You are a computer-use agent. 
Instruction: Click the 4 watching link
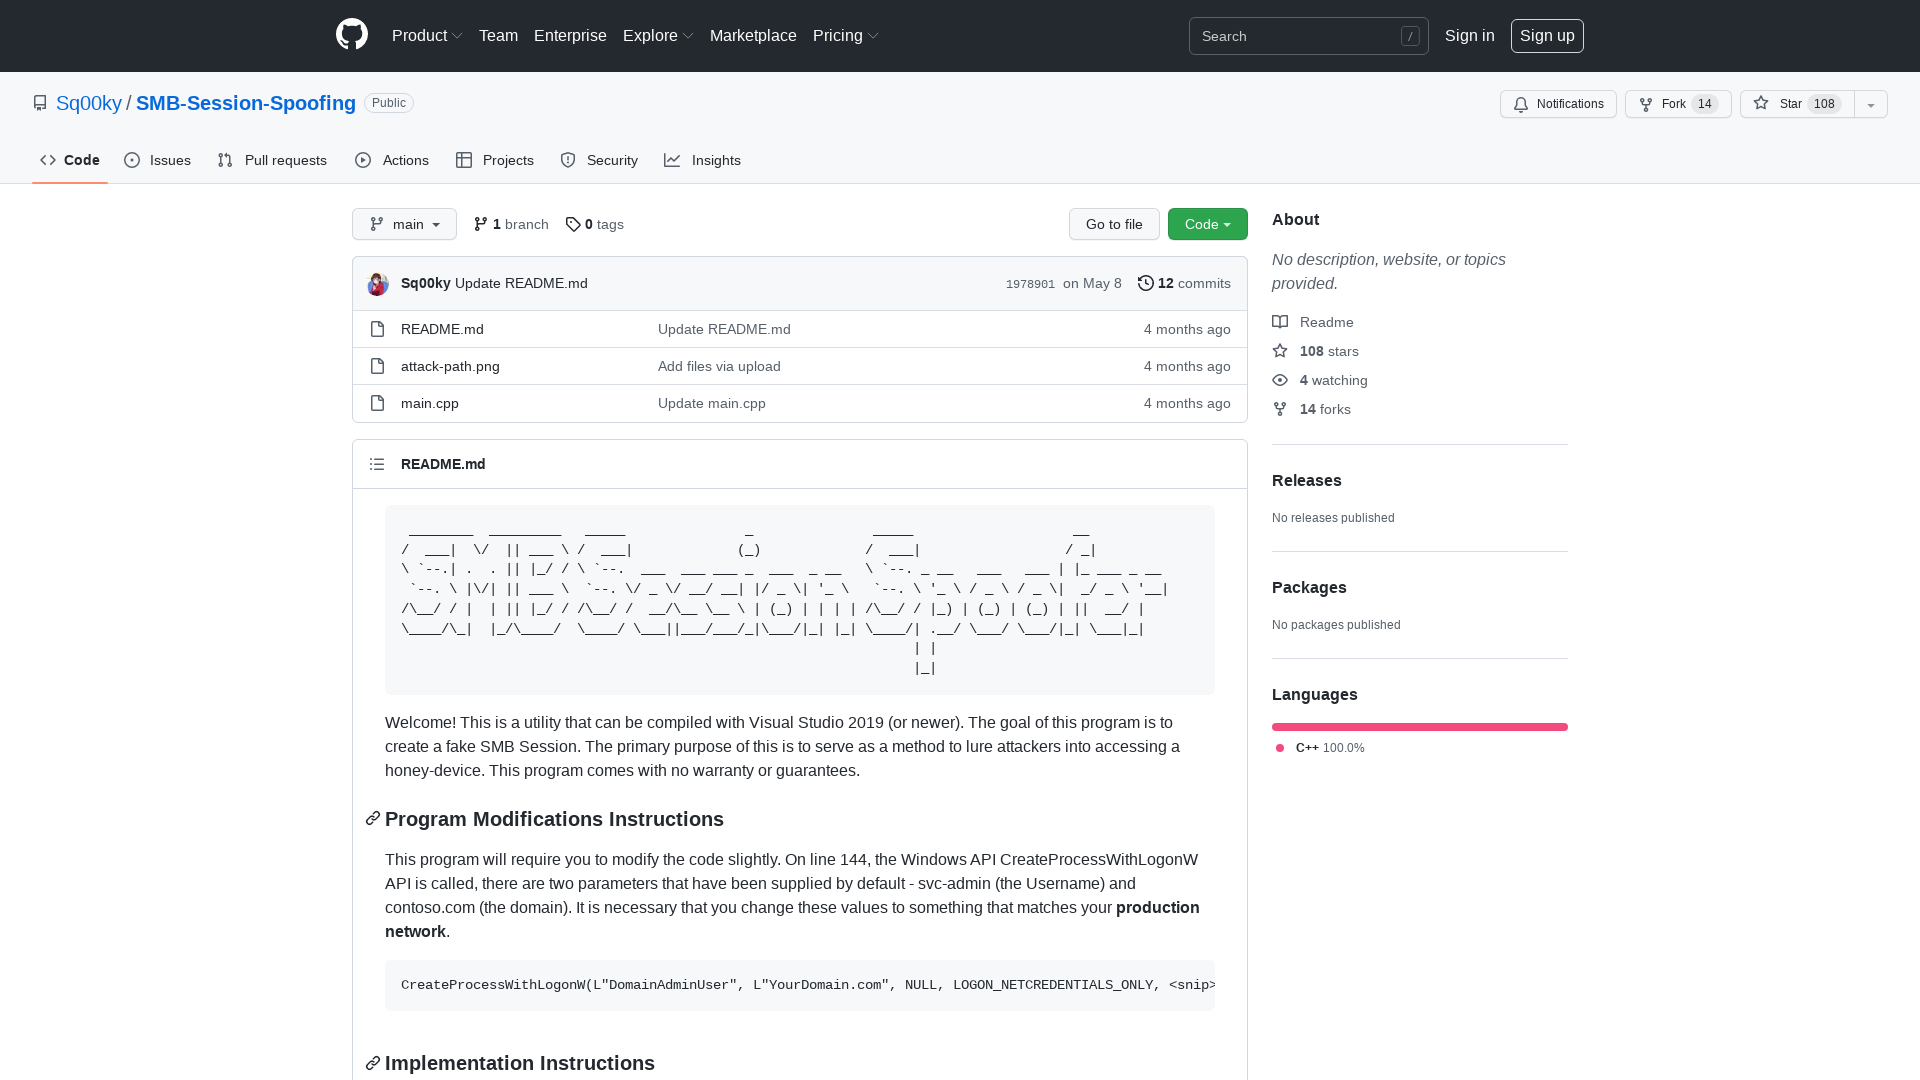[1320, 380]
